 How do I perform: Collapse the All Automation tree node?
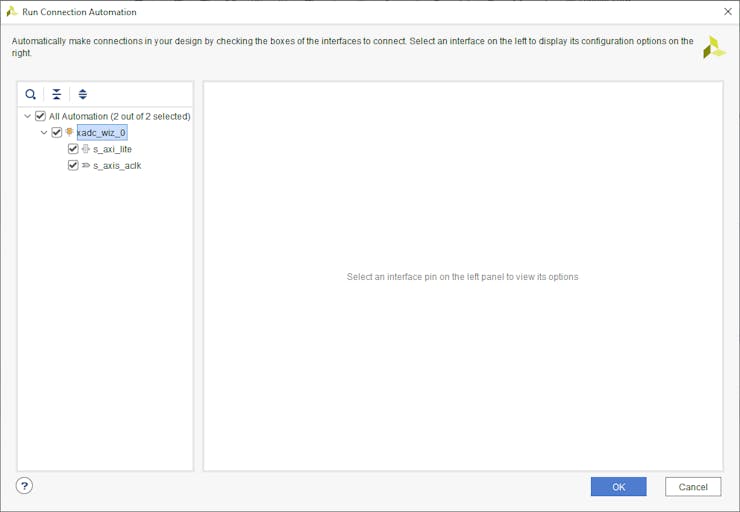tap(27, 116)
